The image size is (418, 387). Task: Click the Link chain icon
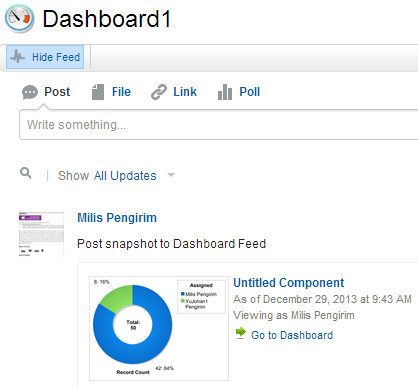click(x=159, y=92)
